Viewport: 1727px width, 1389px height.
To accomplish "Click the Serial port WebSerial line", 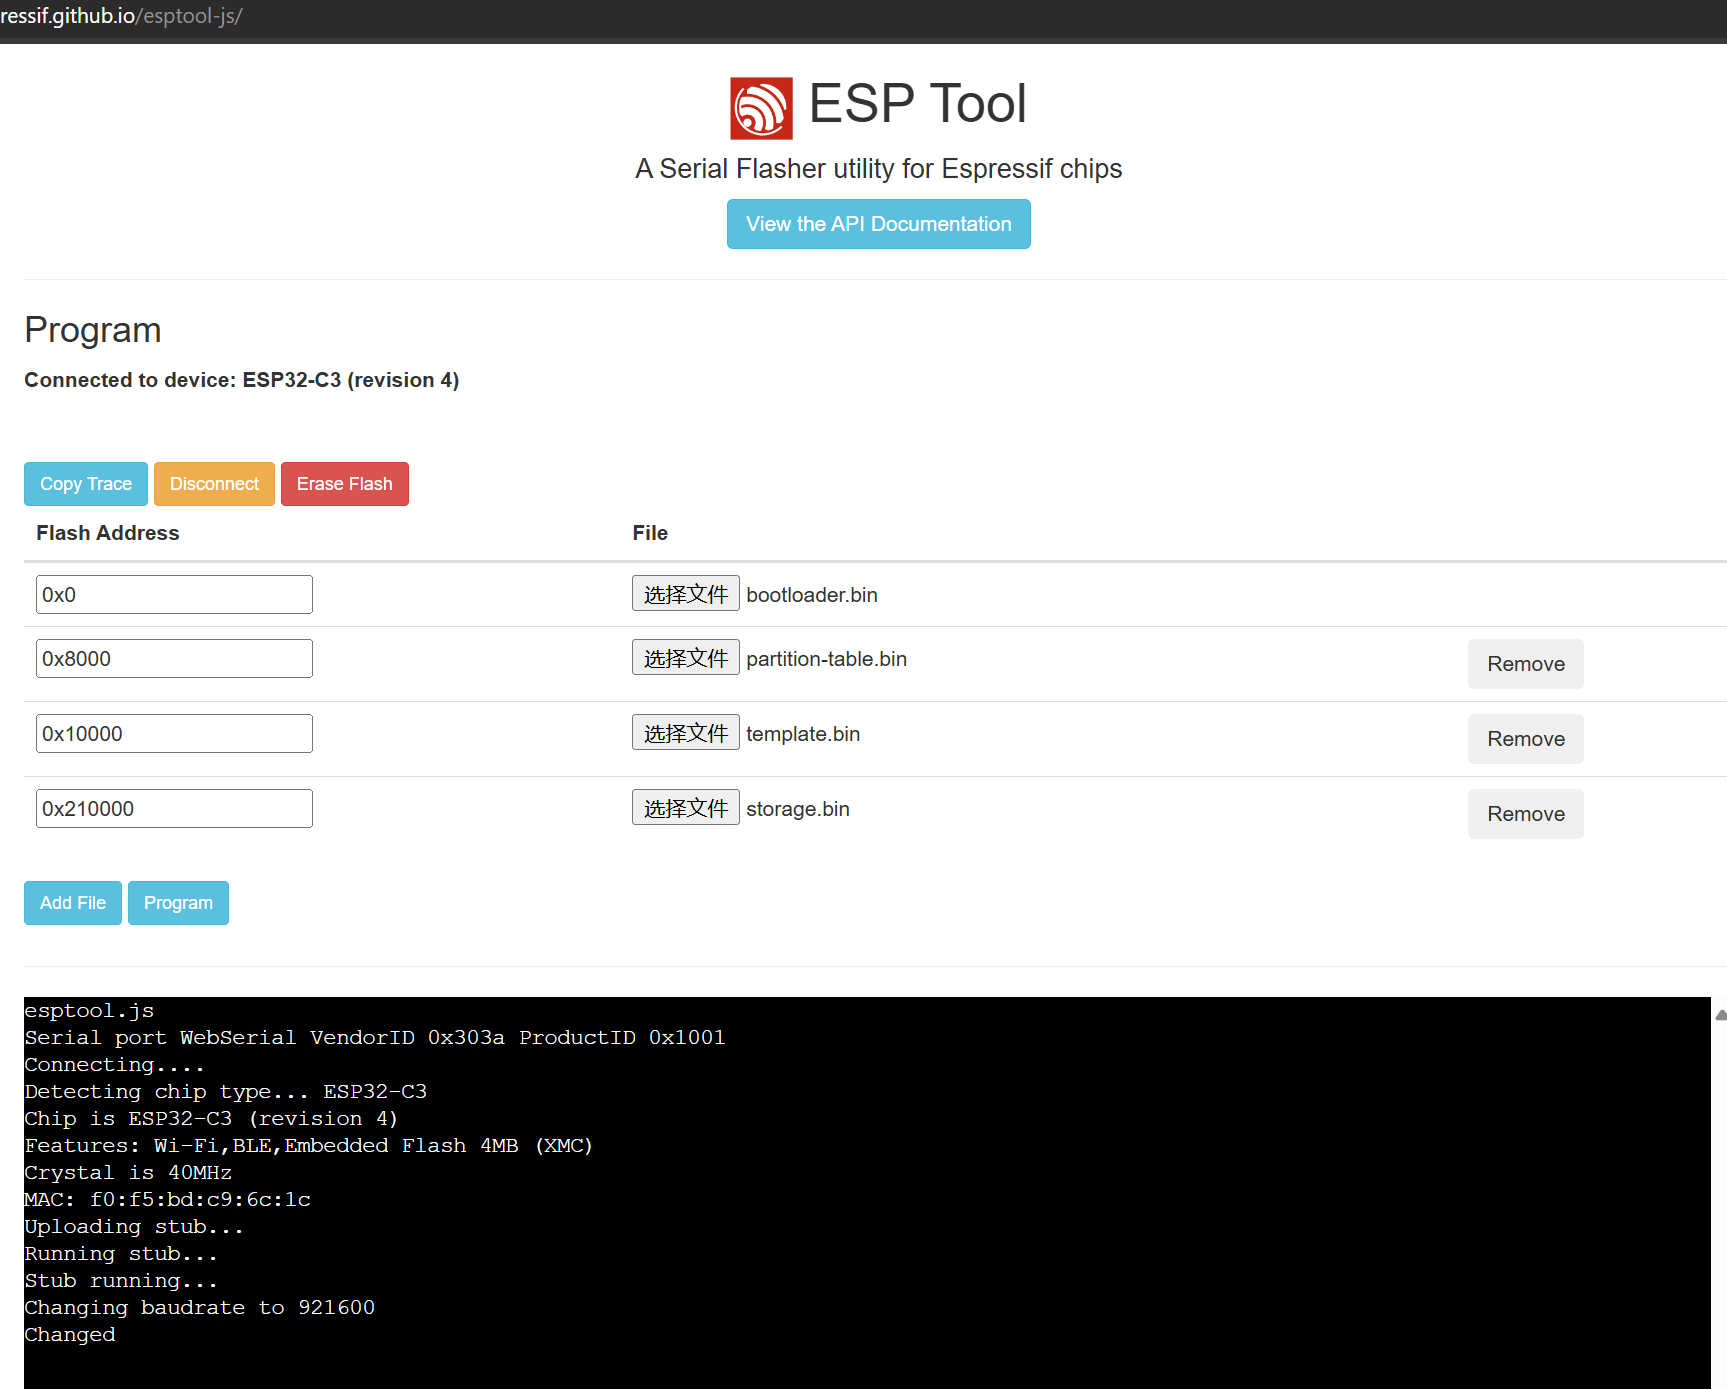I will pyautogui.click(x=375, y=1037).
